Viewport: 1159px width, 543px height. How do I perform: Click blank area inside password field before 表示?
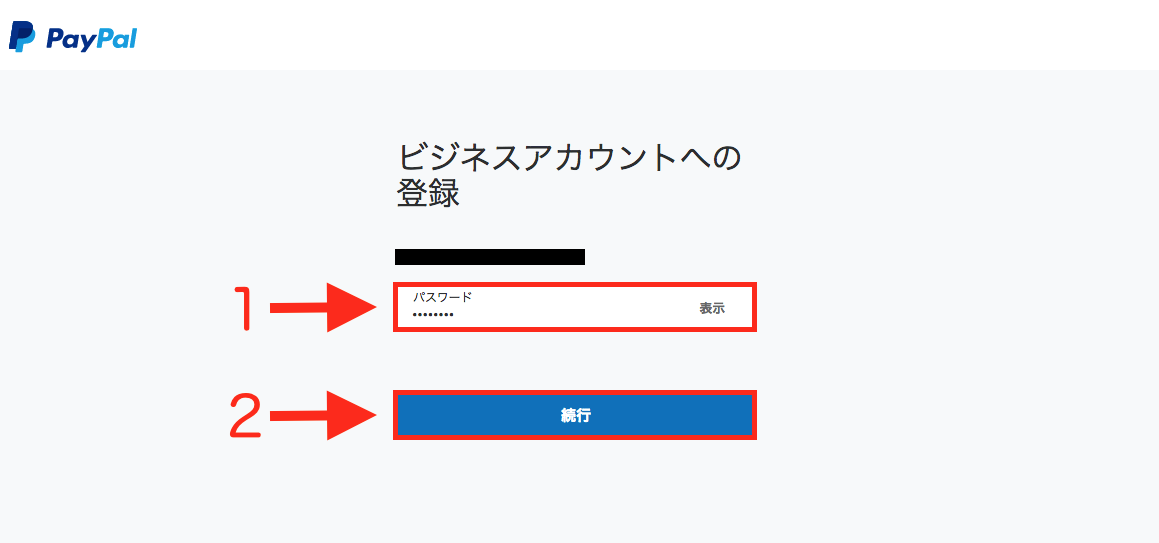click(577, 309)
